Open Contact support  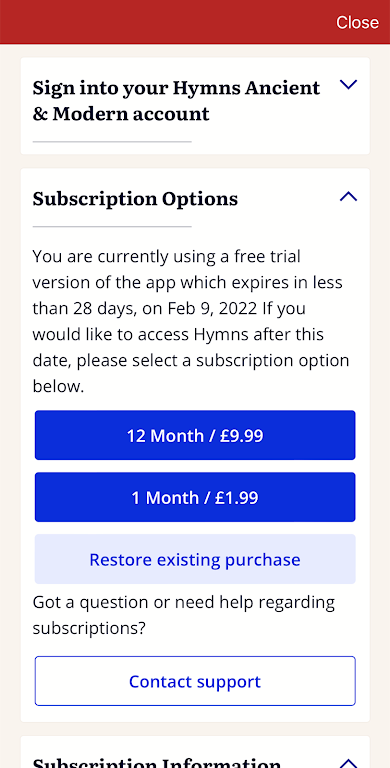[x=195, y=681]
